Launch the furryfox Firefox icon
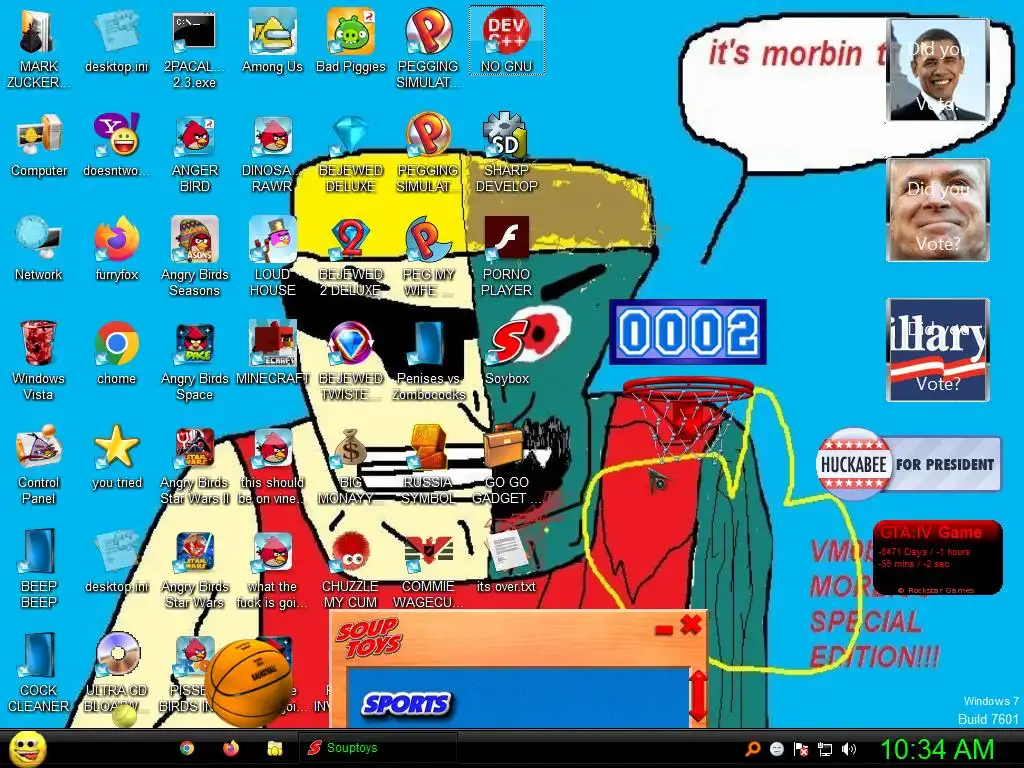Viewport: 1024px width, 768px height. [116, 249]
